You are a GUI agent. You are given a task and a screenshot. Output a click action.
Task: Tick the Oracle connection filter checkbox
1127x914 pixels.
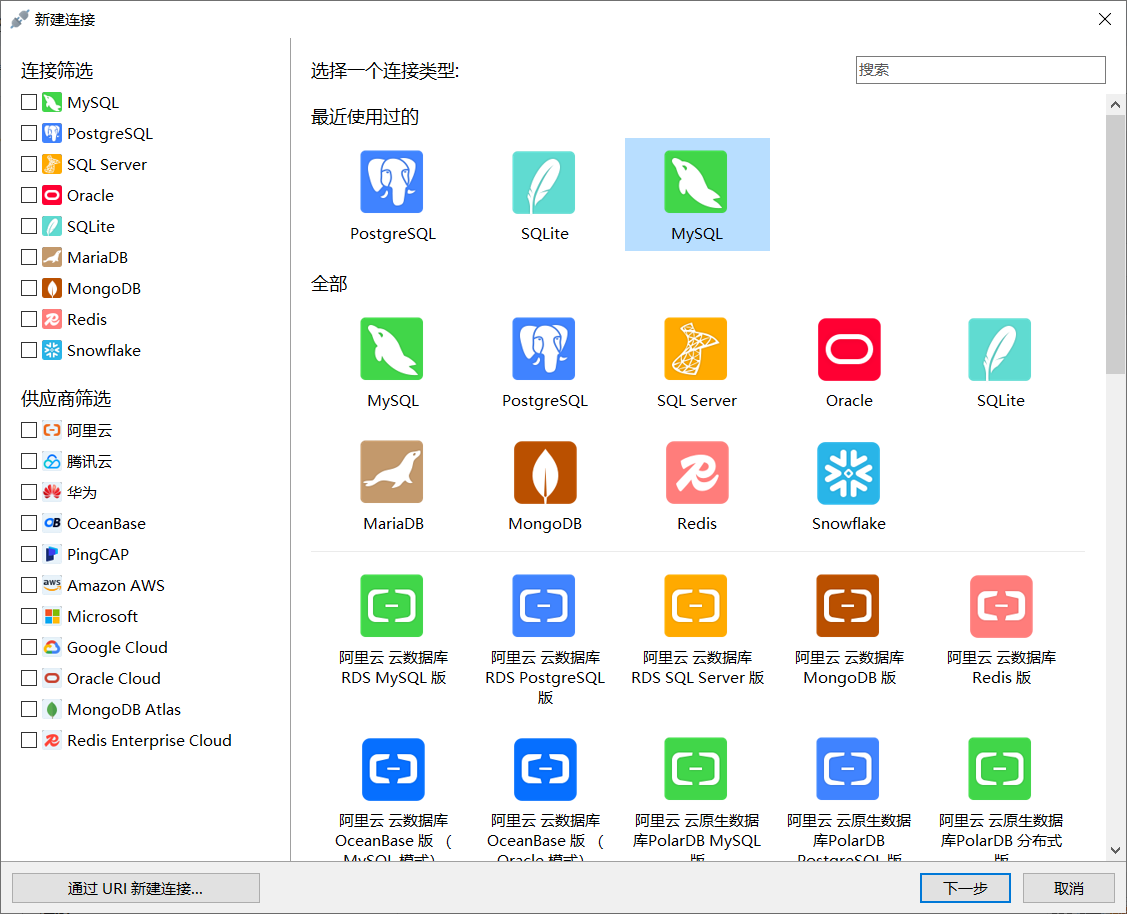[29, 196]
